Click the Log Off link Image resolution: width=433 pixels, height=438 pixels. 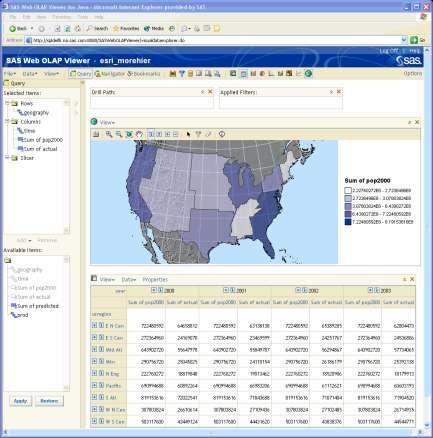click(389, 51)
